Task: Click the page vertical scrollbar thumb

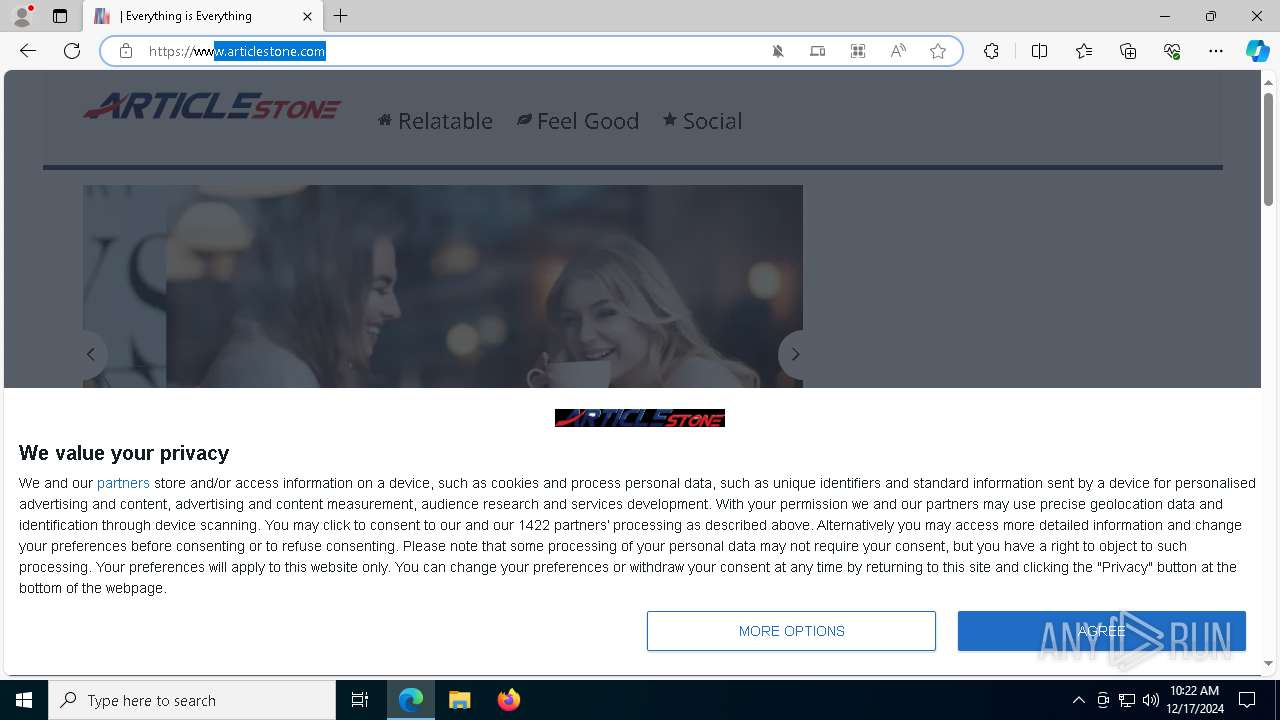Action: pyautogui.click(x=1269, y=148)
